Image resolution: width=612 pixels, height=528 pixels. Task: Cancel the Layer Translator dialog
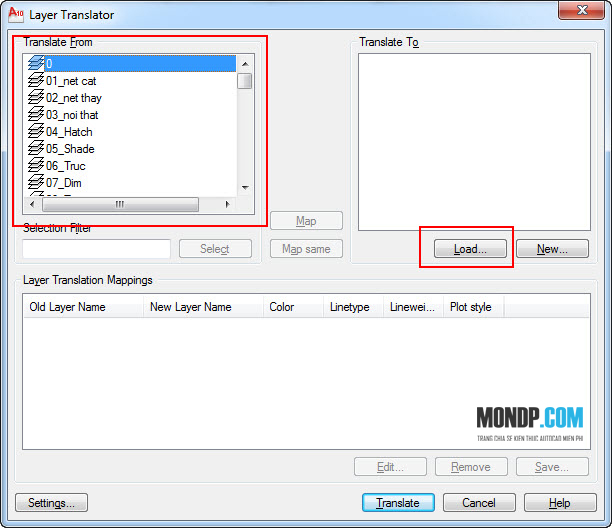click(479, 503)
